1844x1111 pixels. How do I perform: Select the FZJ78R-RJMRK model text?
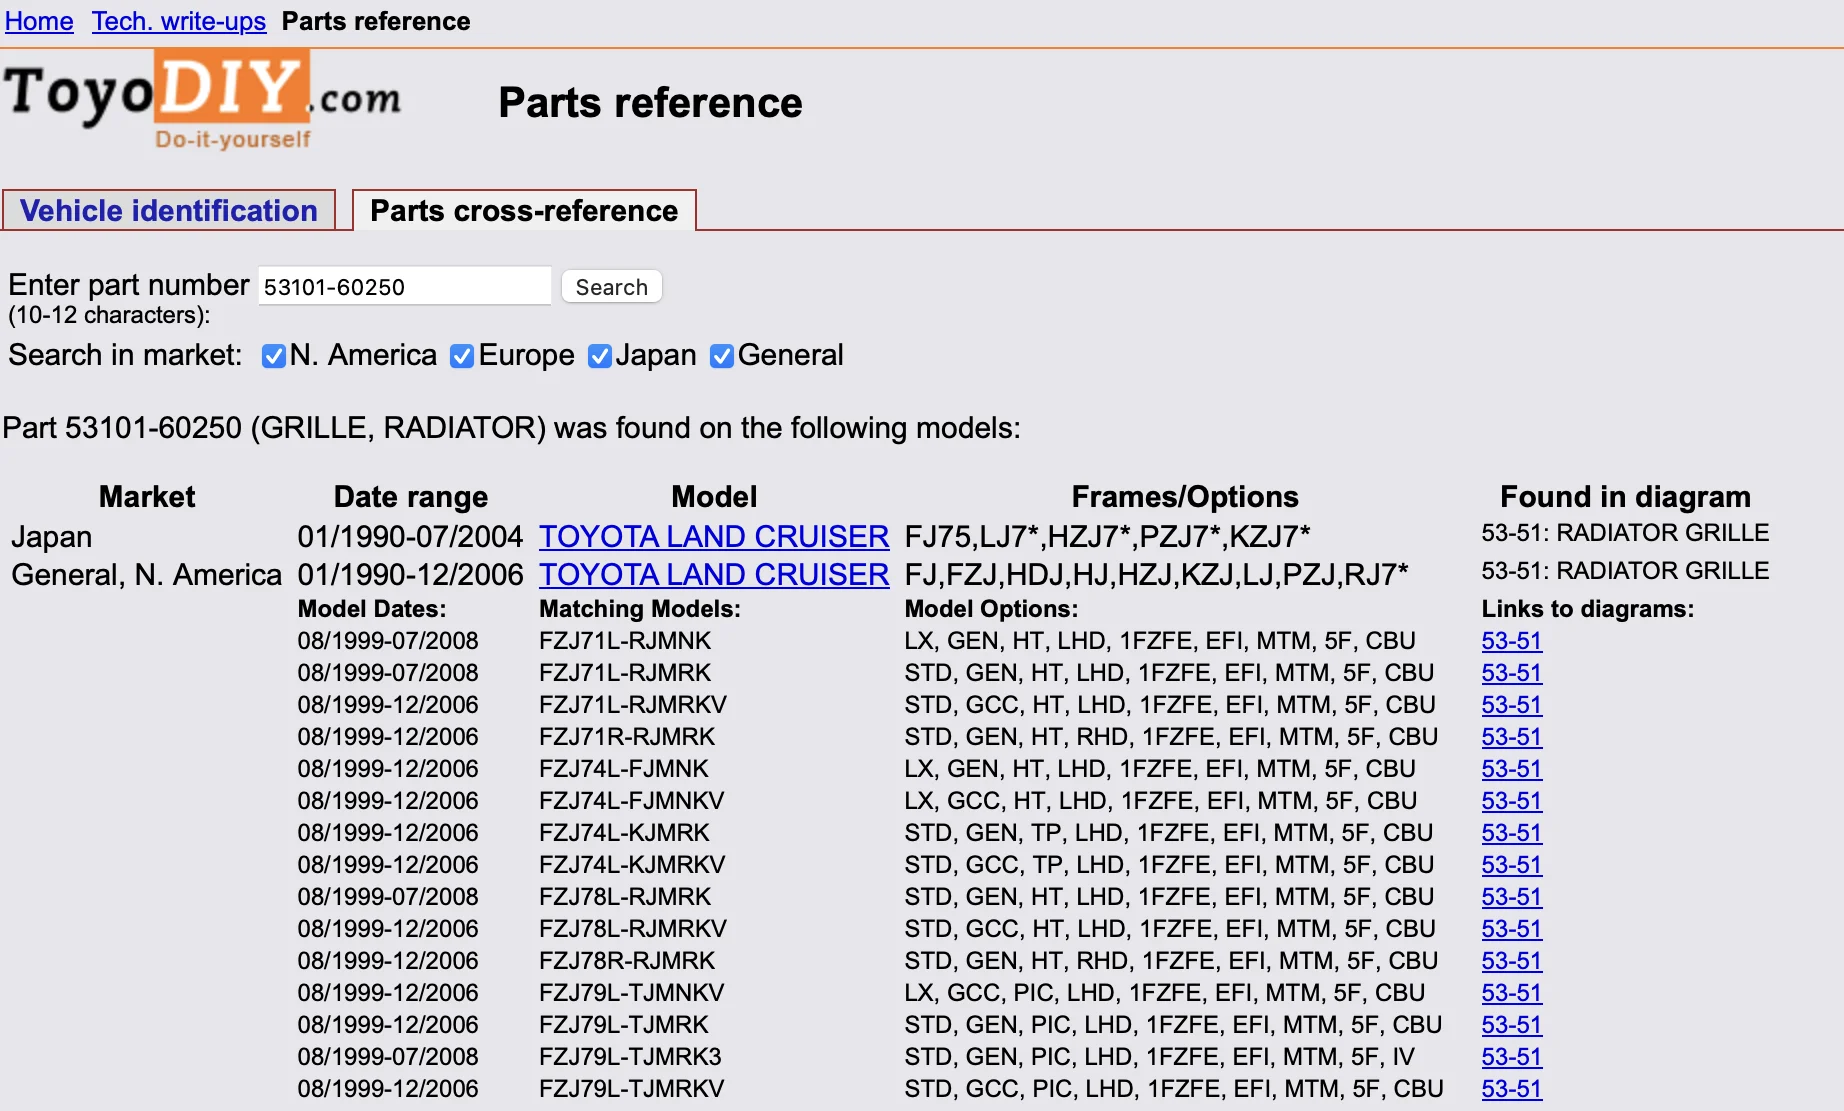(627, 961)
